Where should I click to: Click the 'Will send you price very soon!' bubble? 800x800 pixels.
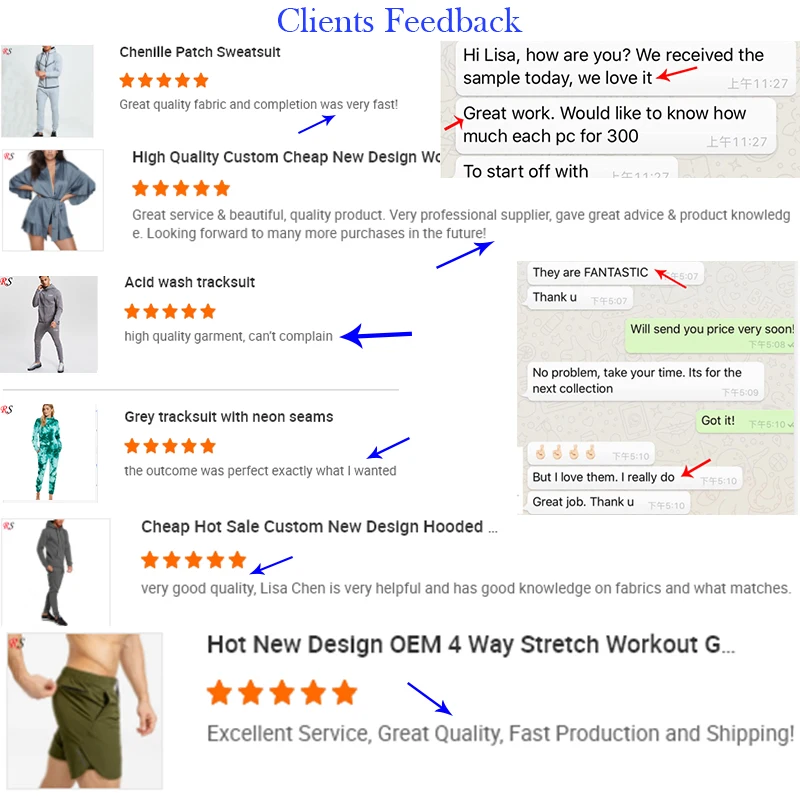point(711,336)
